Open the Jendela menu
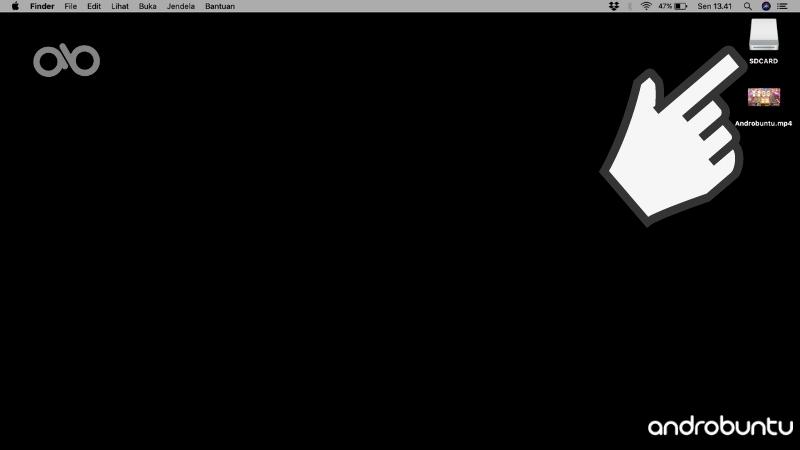The height and width of the screenshot is (450, 800). point(181,6)
